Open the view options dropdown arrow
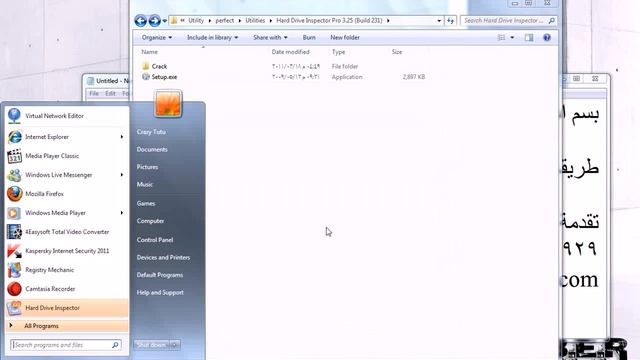This screenshot has height=360, width=640. 512,38
